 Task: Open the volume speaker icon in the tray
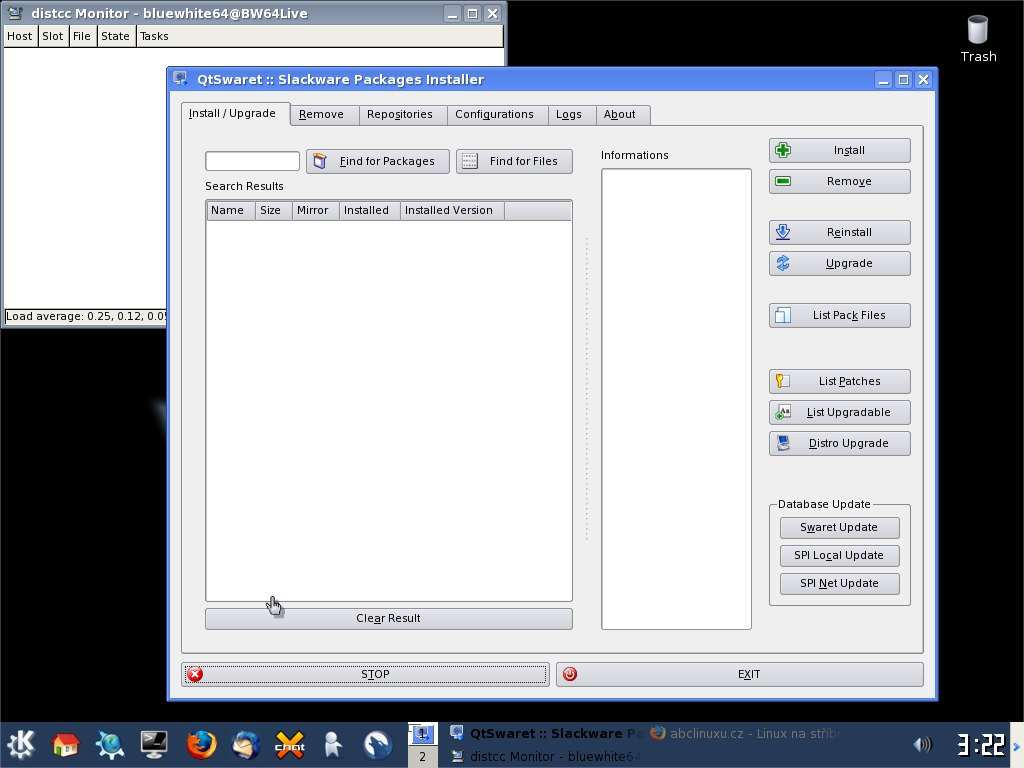pos(922,744)
